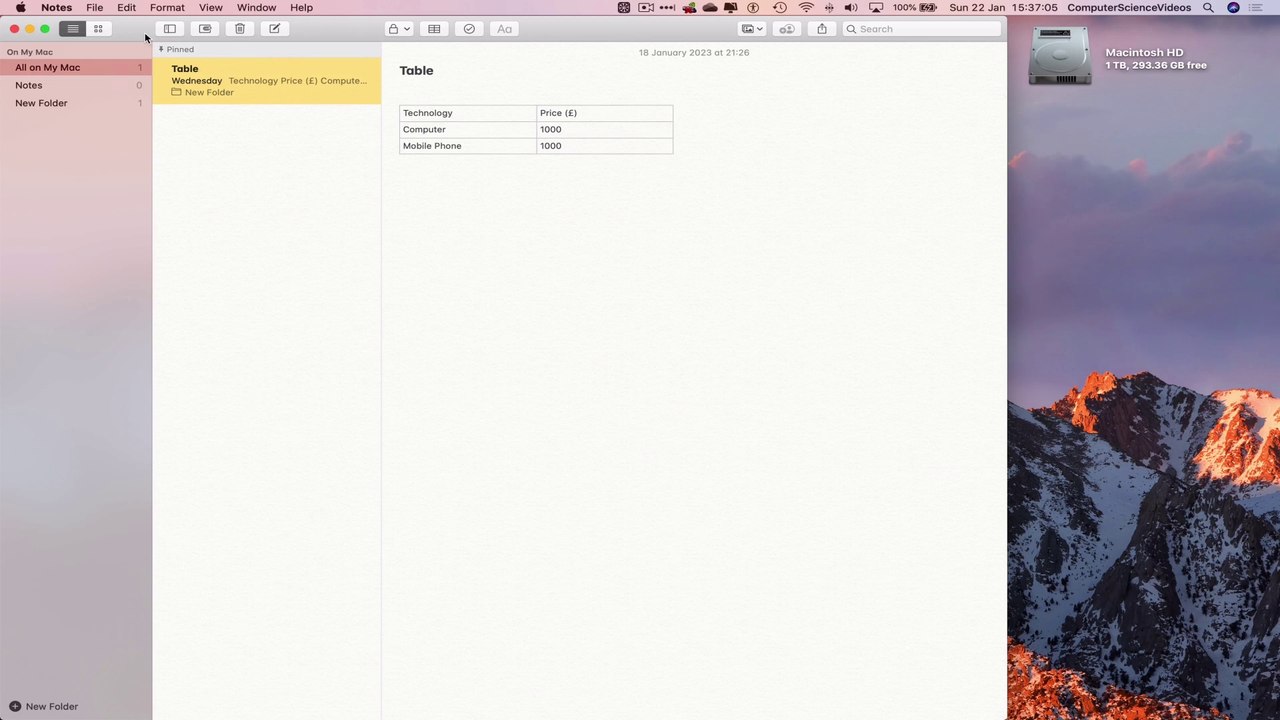1280x720 pixels.
Task: Open the File menu
Action: coord(95,7)
